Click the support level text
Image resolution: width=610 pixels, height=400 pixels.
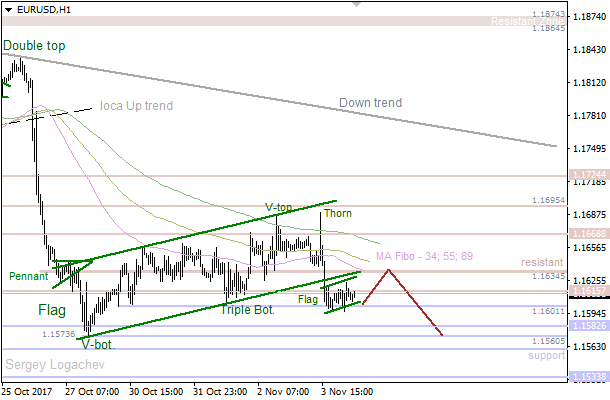[x=546, y=355]
